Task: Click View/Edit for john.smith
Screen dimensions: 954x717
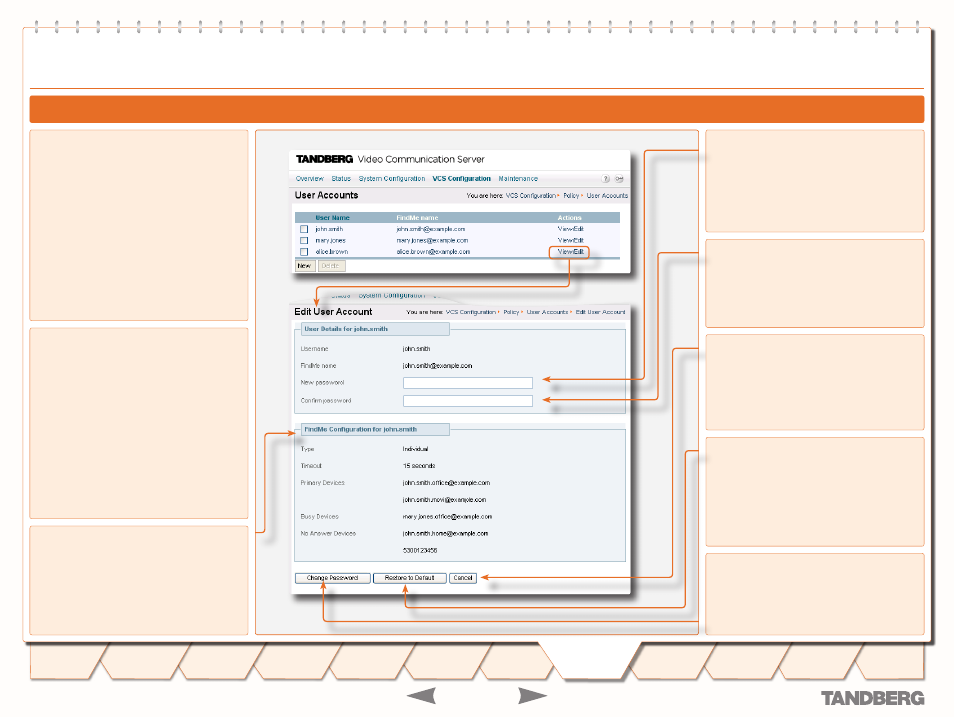Action: [571, 229]
